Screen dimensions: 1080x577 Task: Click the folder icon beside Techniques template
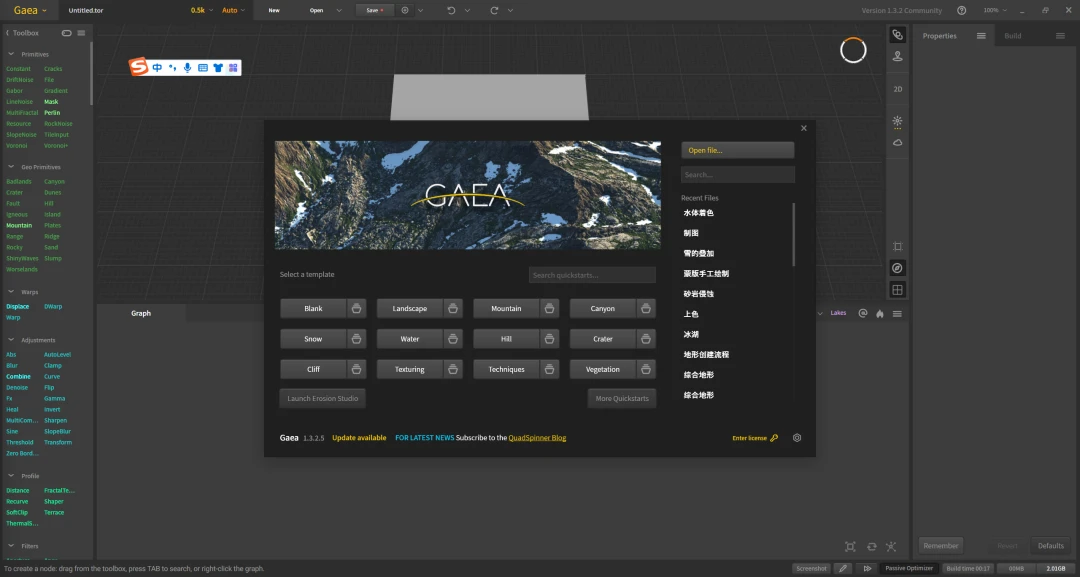[x=549, y=369]
